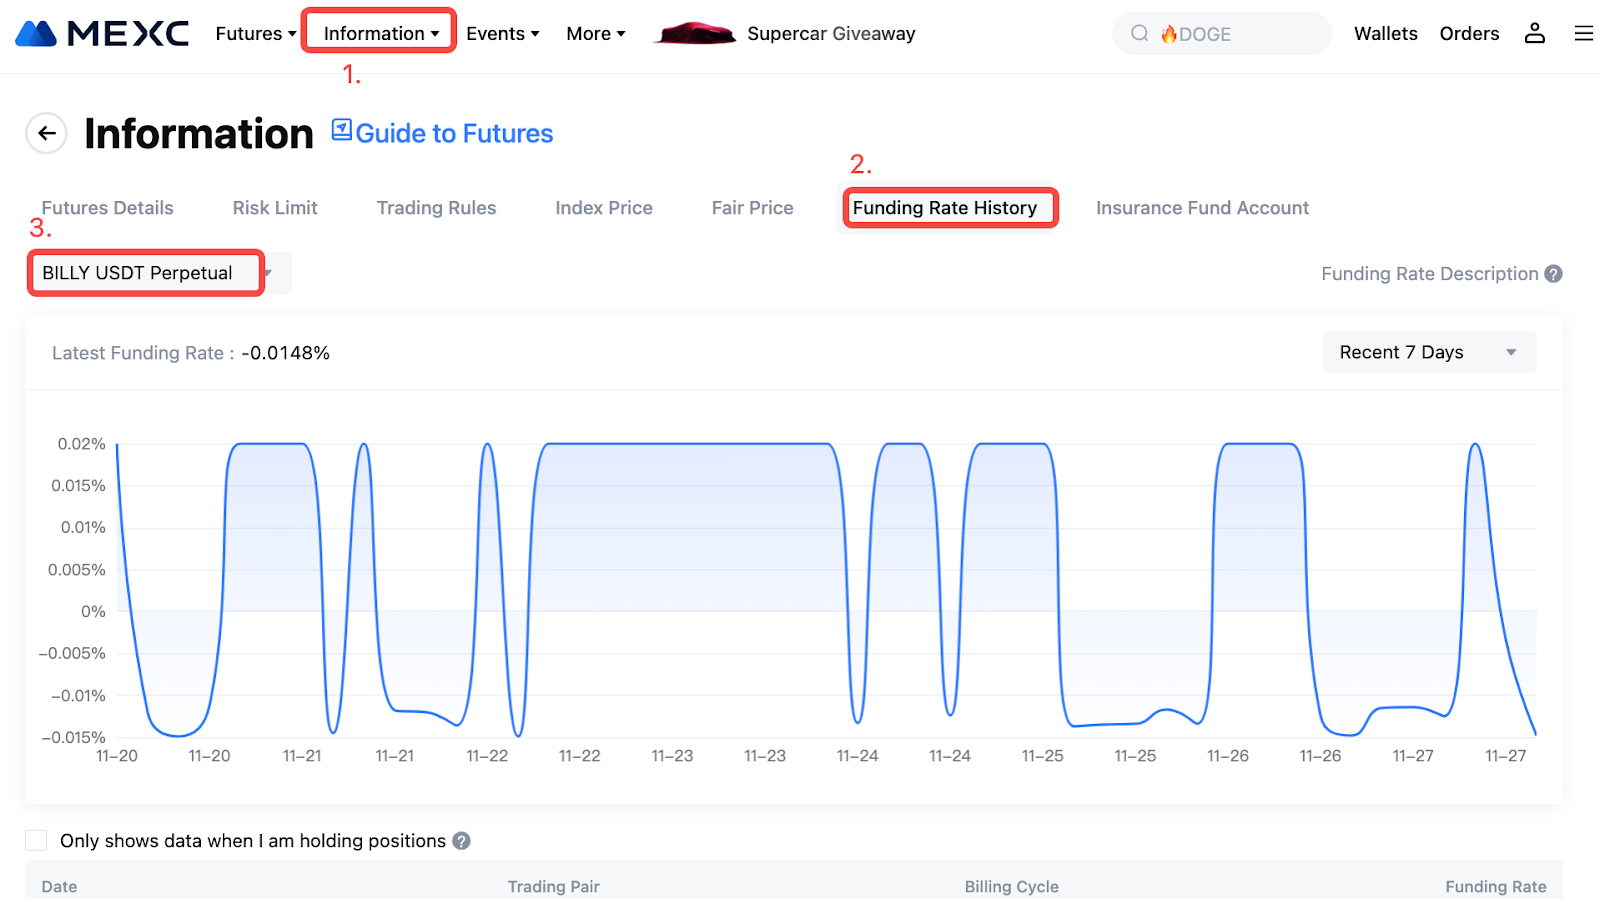Open the user profile icon
The height and width of the screenshot is (899, 1600).
point(1535,33)
